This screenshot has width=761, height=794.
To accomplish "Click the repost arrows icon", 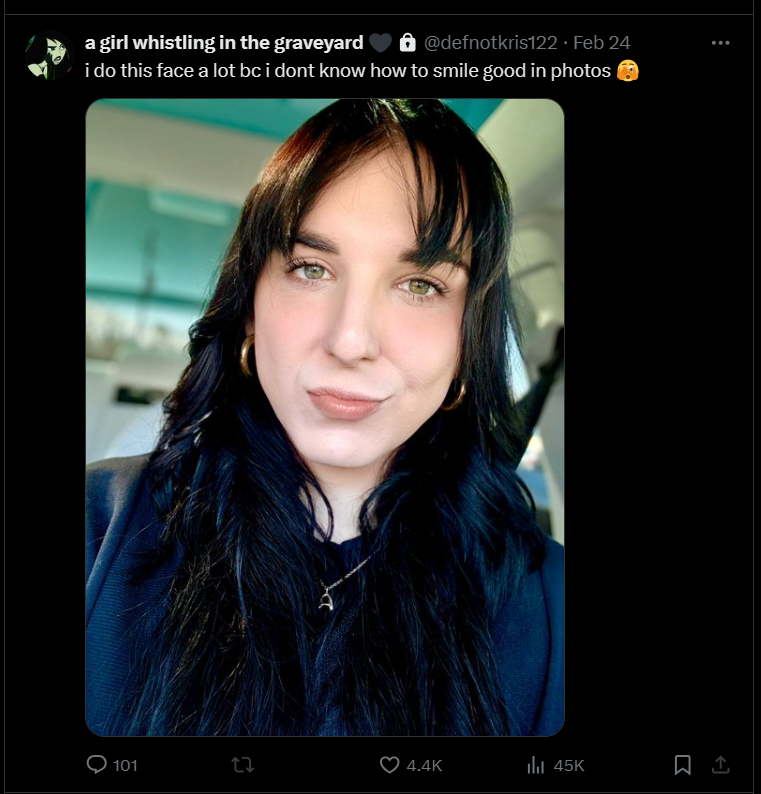I will [x=243, y=765].
